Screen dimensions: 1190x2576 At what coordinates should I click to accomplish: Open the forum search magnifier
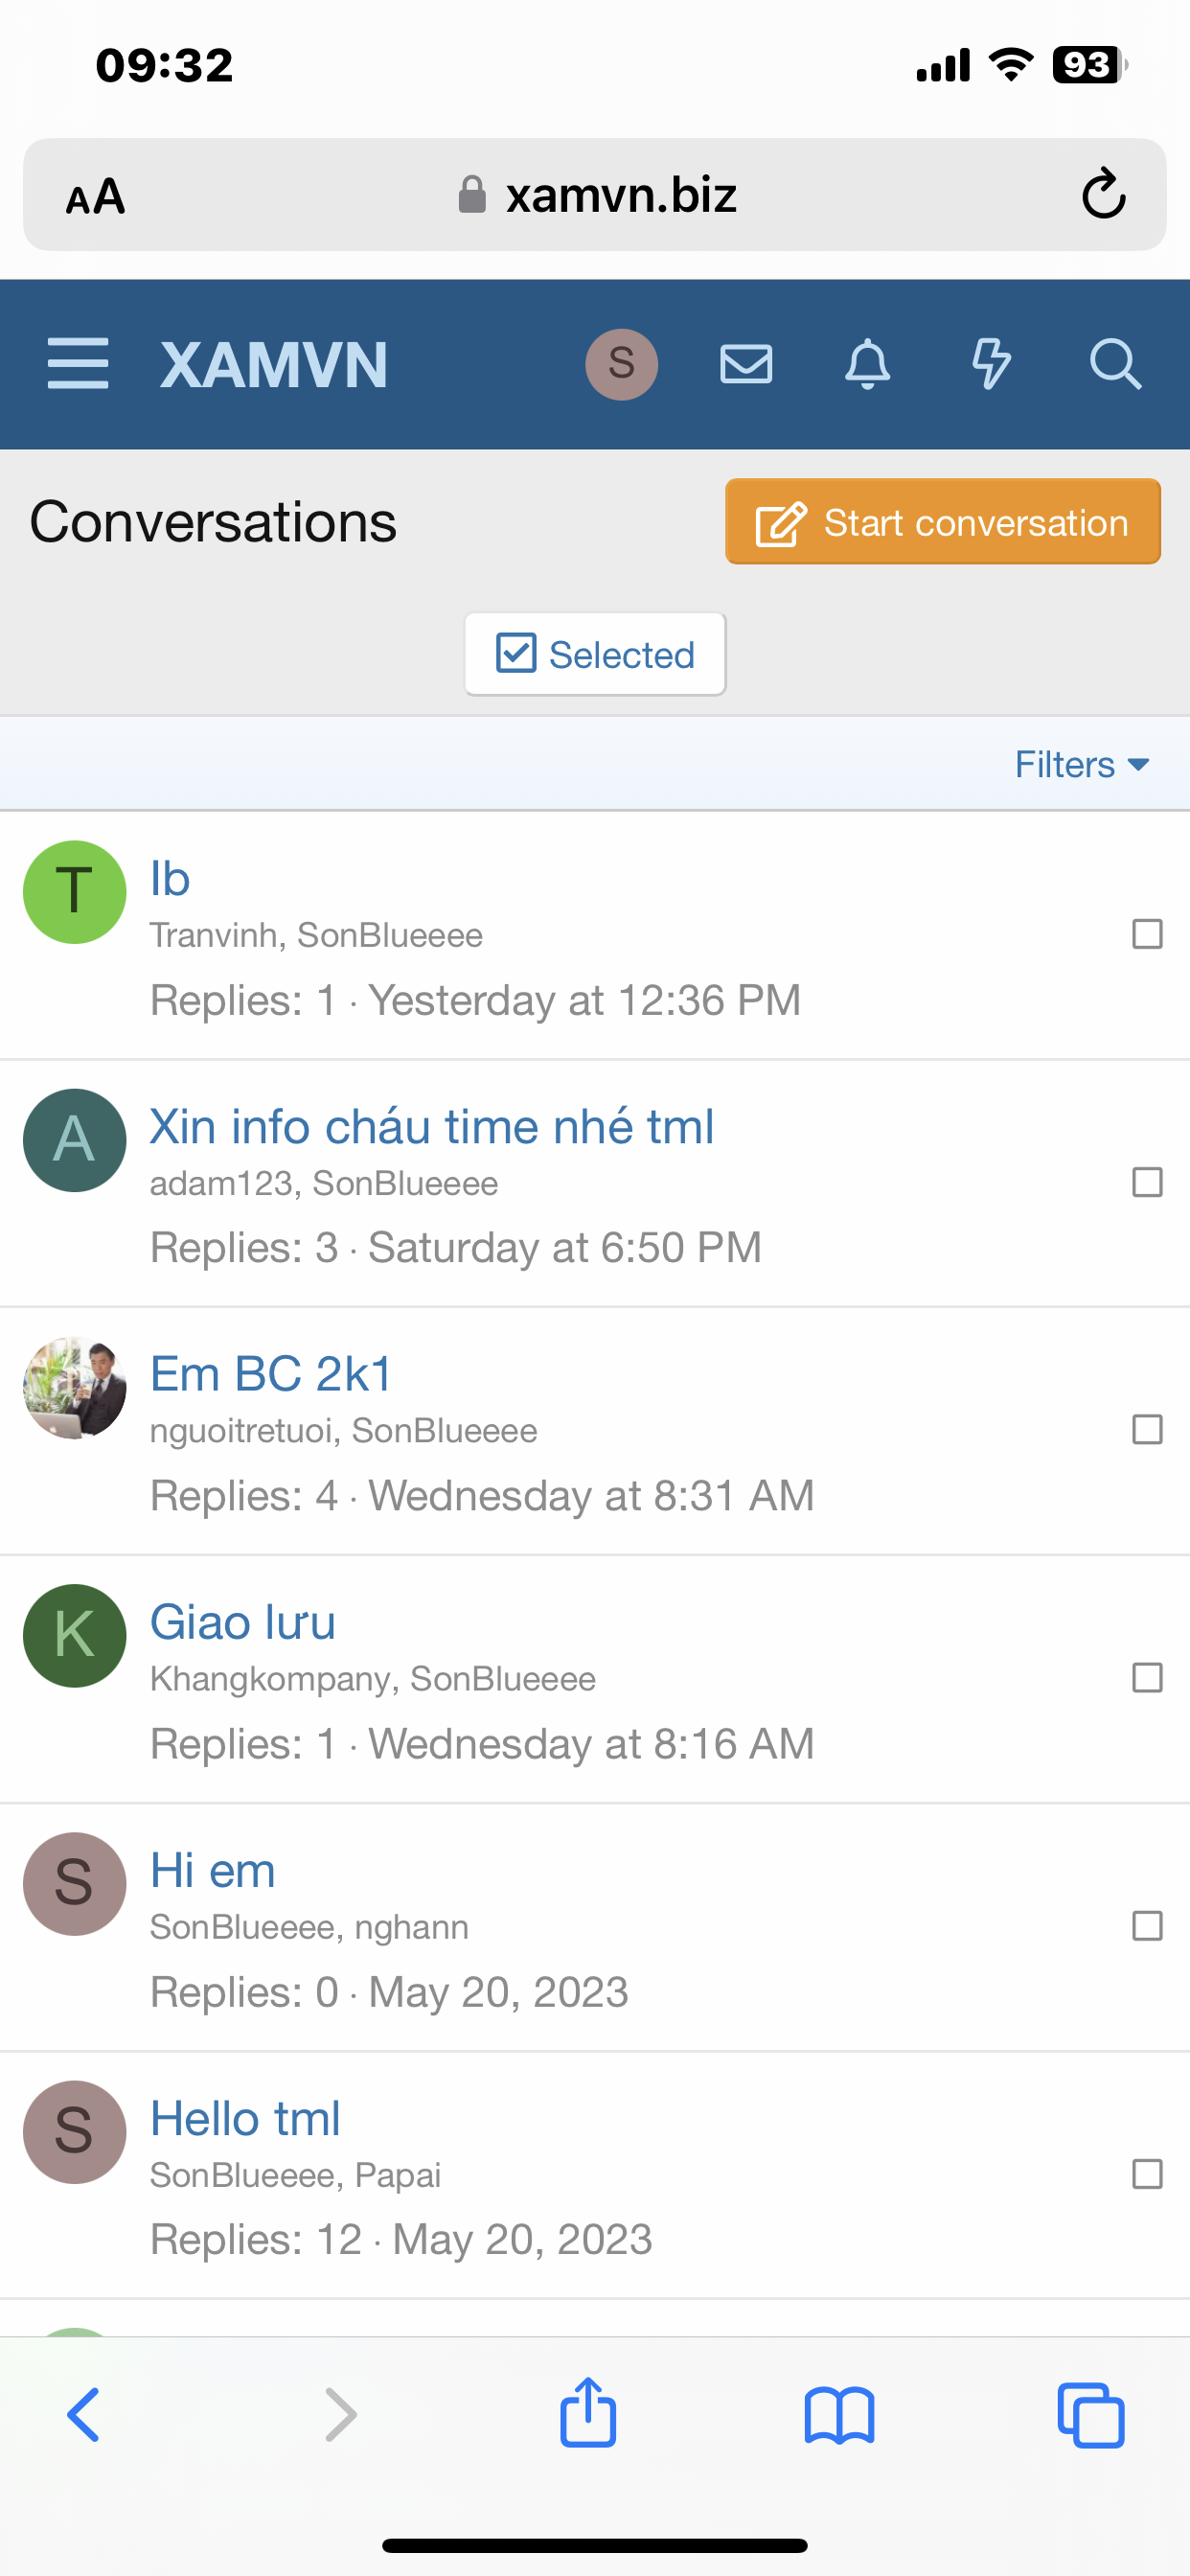[1115, 364]
